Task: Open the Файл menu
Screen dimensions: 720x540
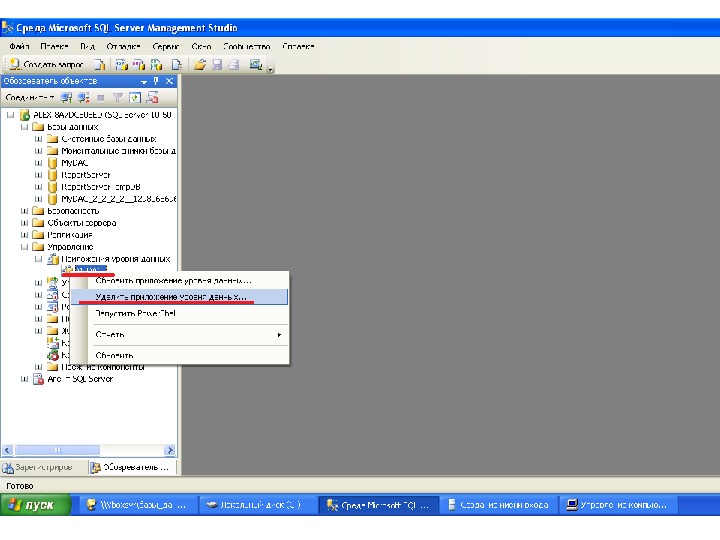Action: [x=19, y=46]
